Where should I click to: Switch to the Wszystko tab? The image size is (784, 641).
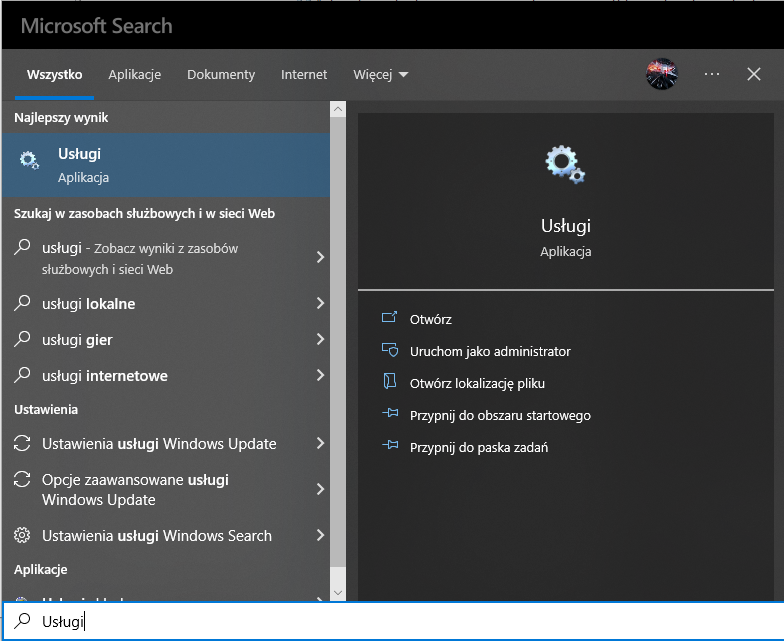coord(54,74)
